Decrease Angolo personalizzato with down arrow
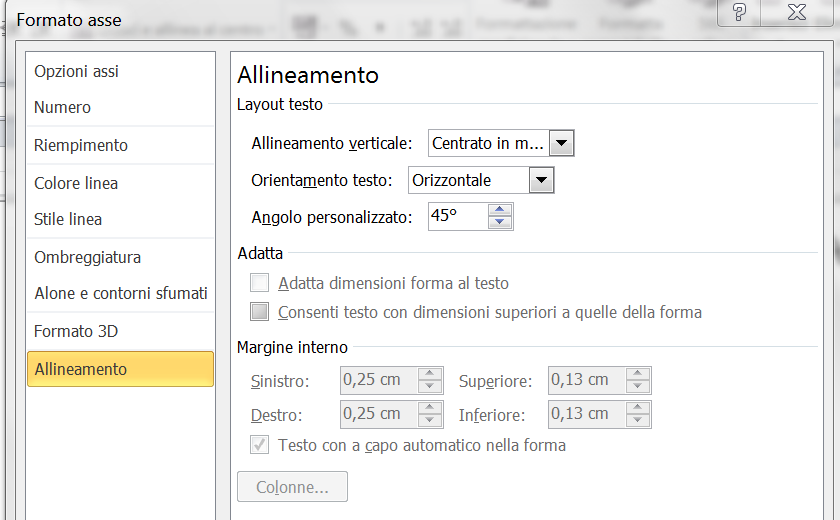This screenshot has height=520, width=840. (x=500, y=223)
